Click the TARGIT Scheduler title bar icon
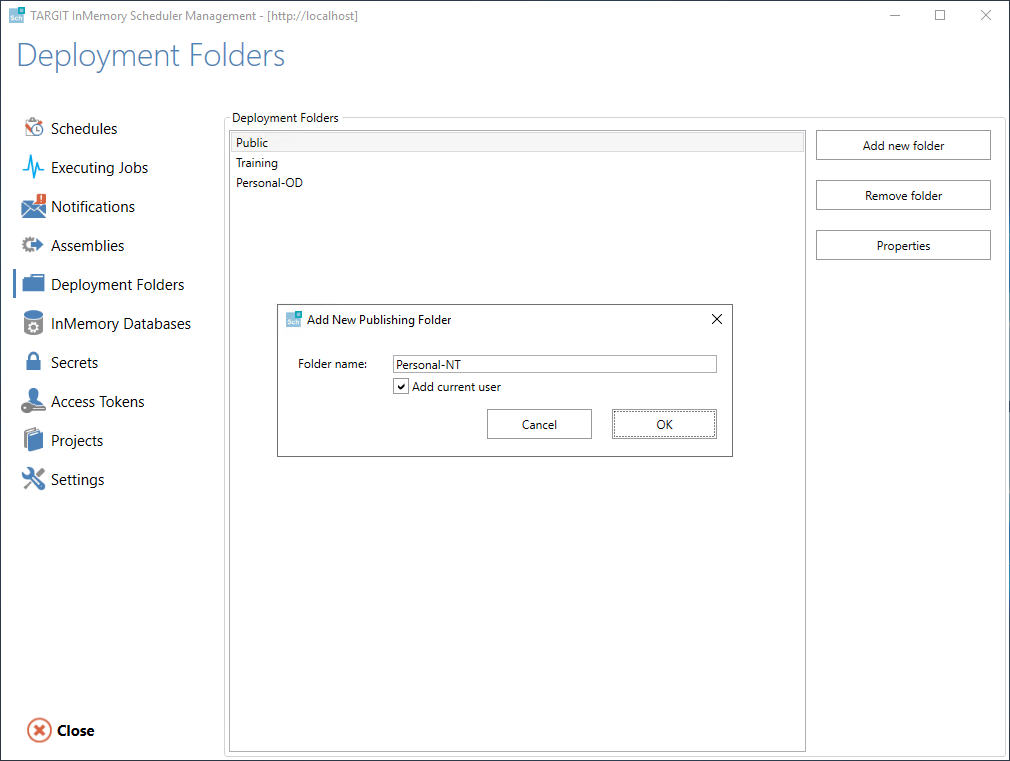1010x761 pixels. pos(17,15)
